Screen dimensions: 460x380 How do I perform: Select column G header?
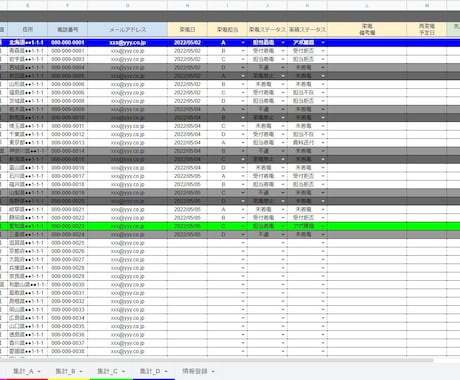click(x=127, y=5)
